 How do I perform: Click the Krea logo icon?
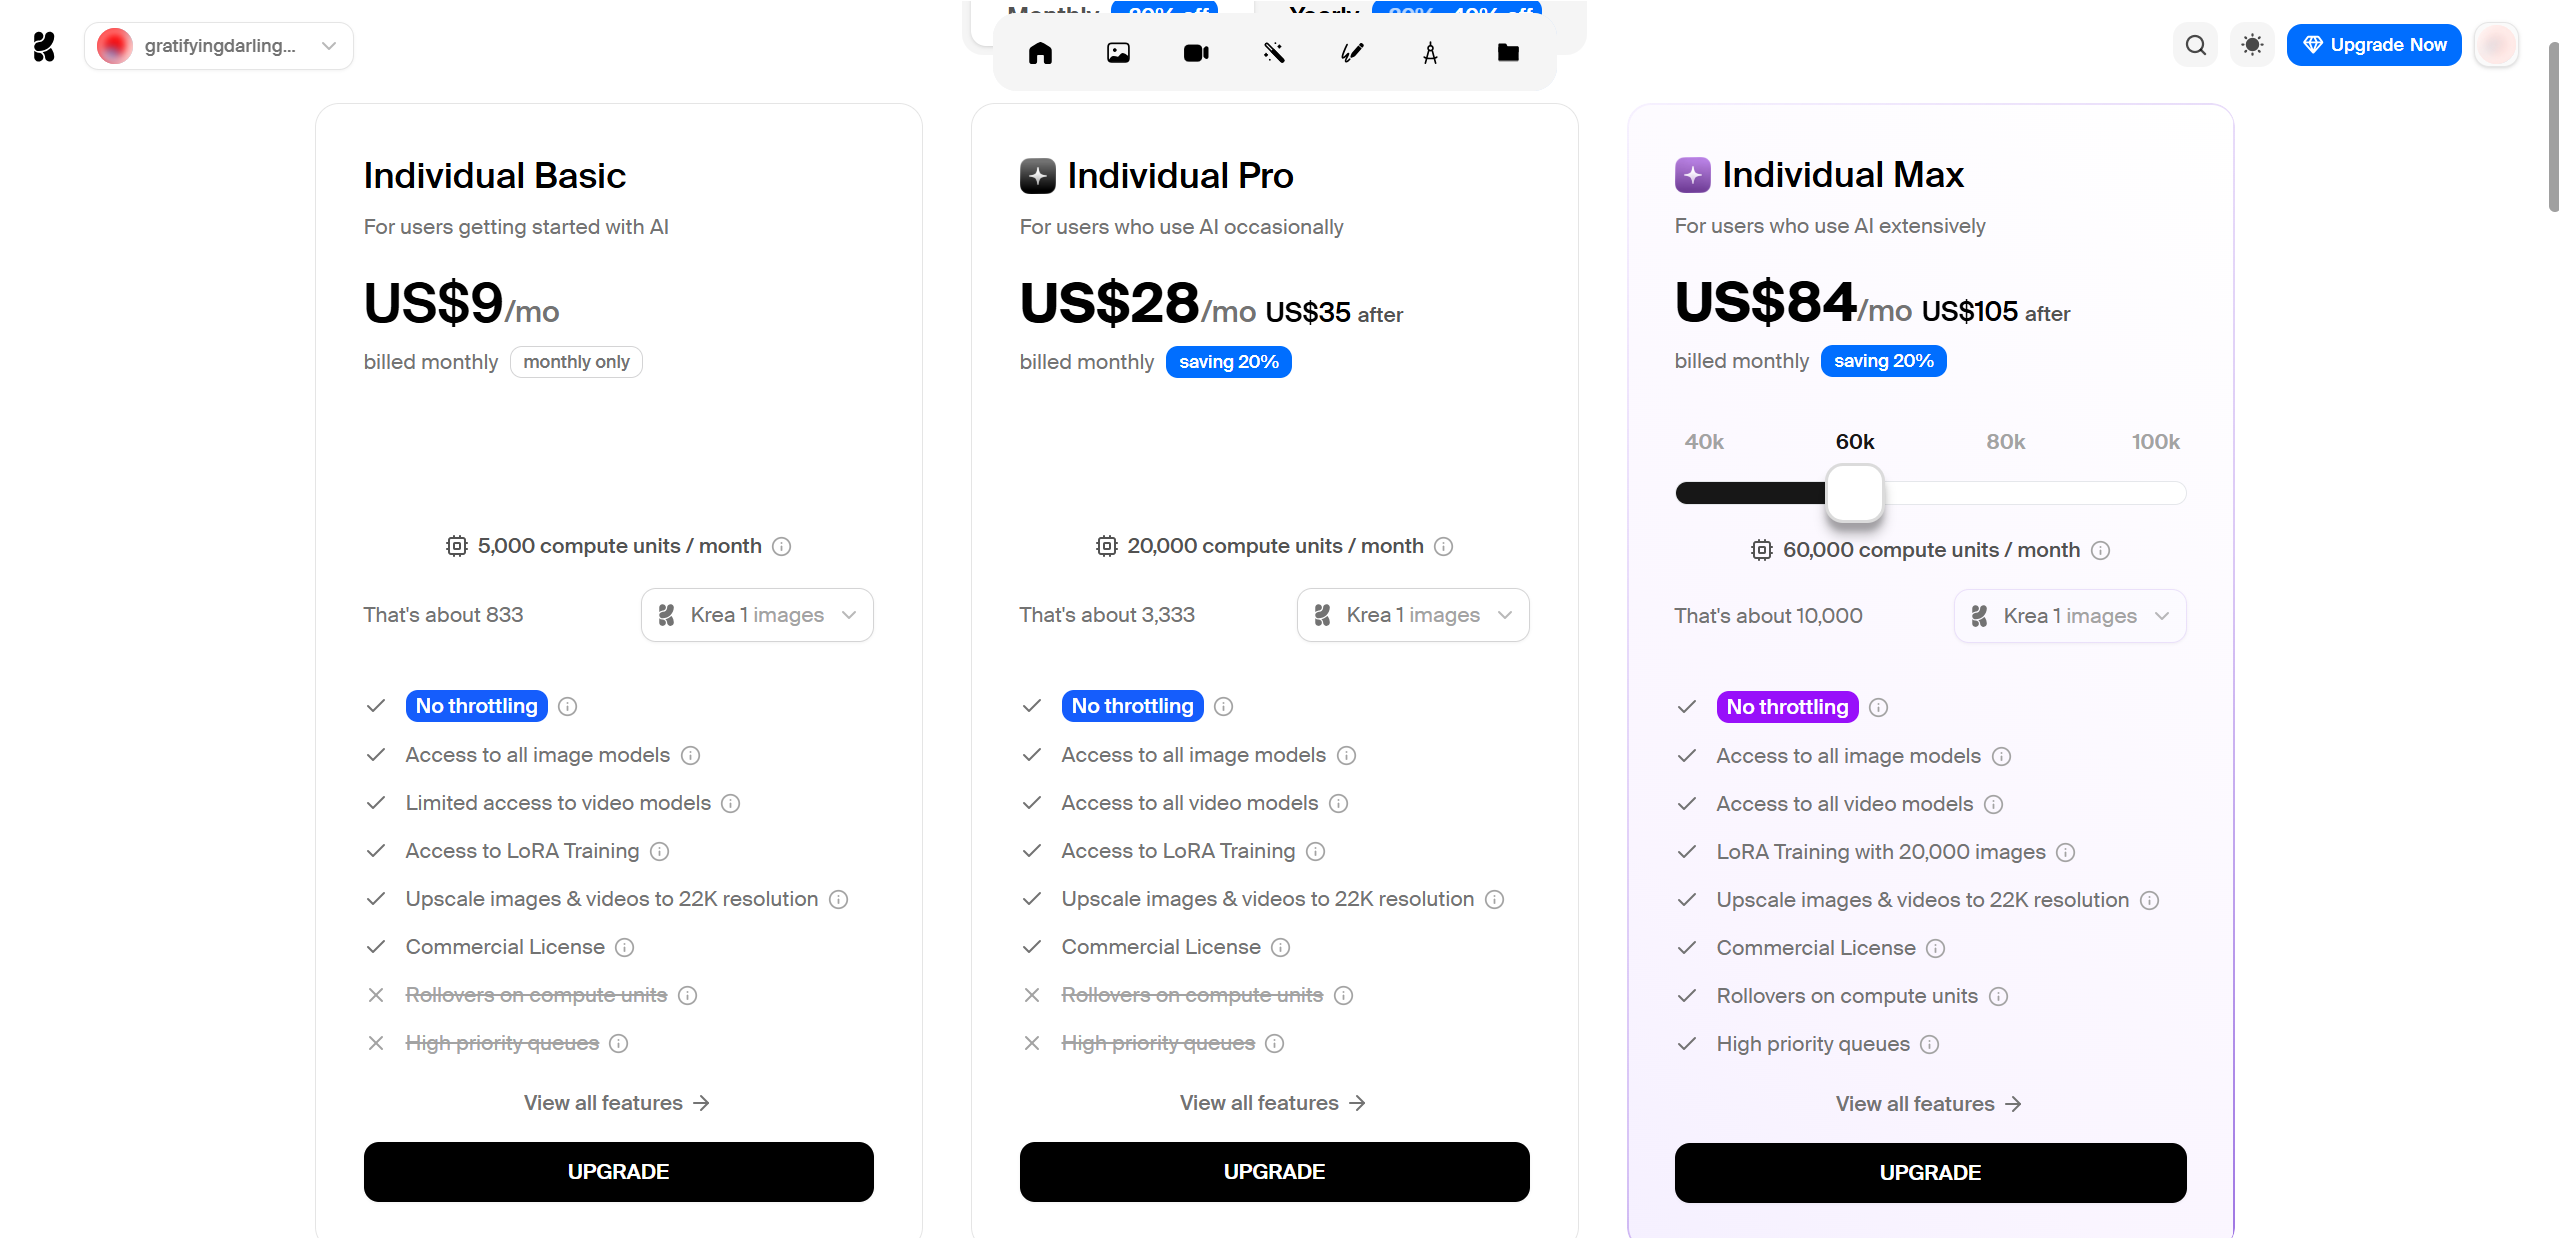[44, 46]
